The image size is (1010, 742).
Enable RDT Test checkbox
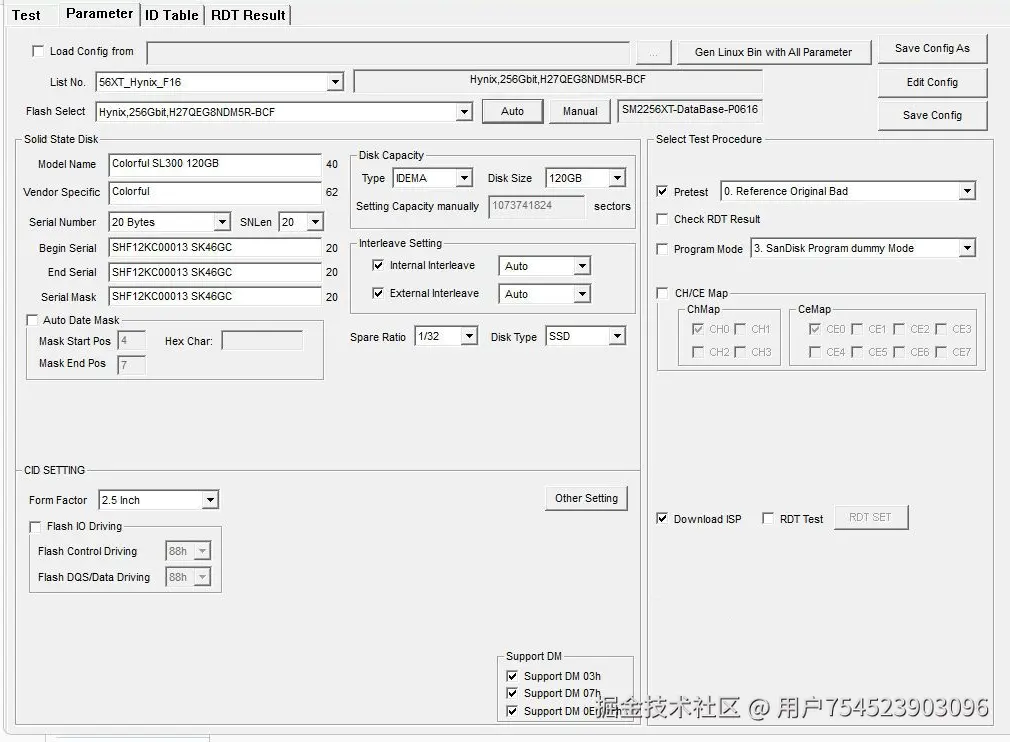click(x=768, y=518)
